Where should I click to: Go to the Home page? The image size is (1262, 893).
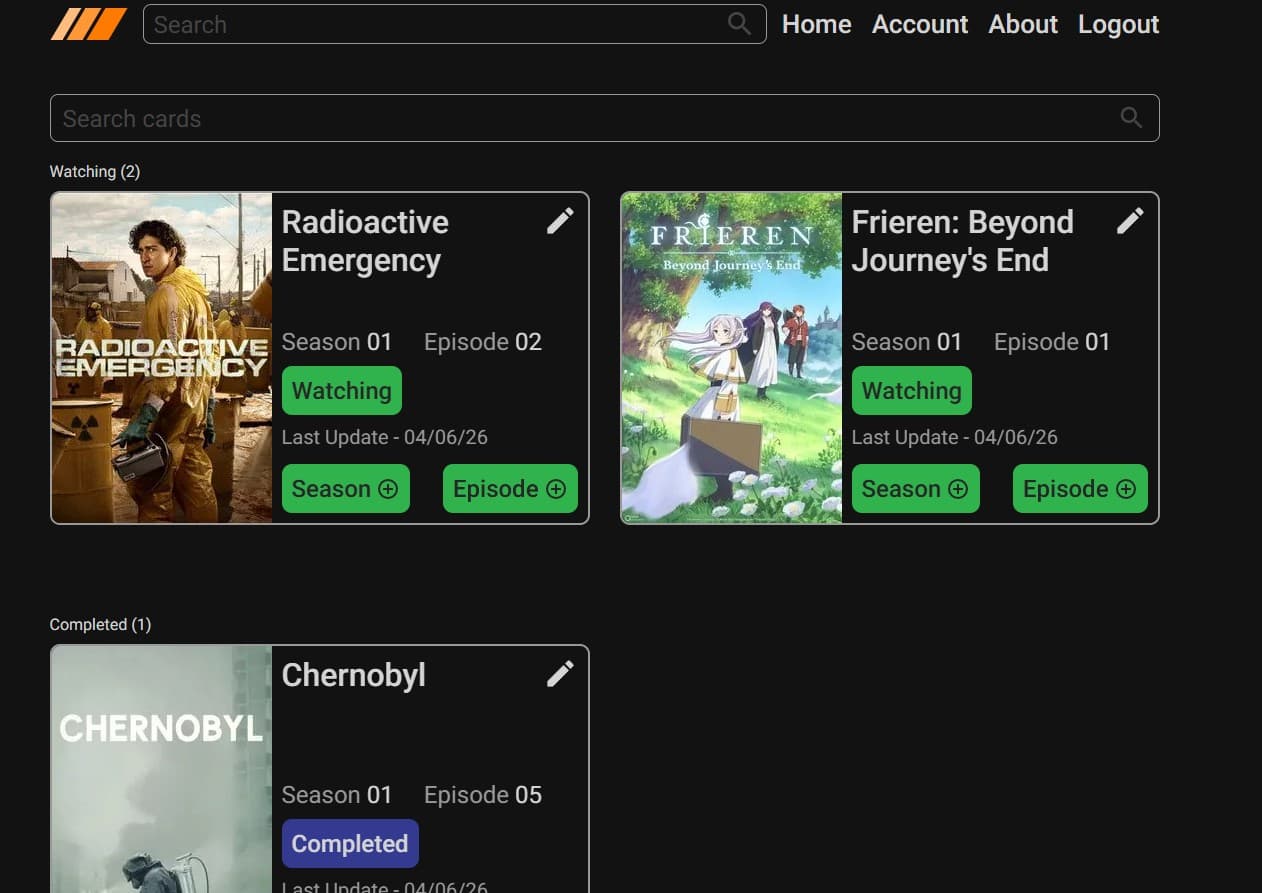pyautogui.click(x=816, y=24)
